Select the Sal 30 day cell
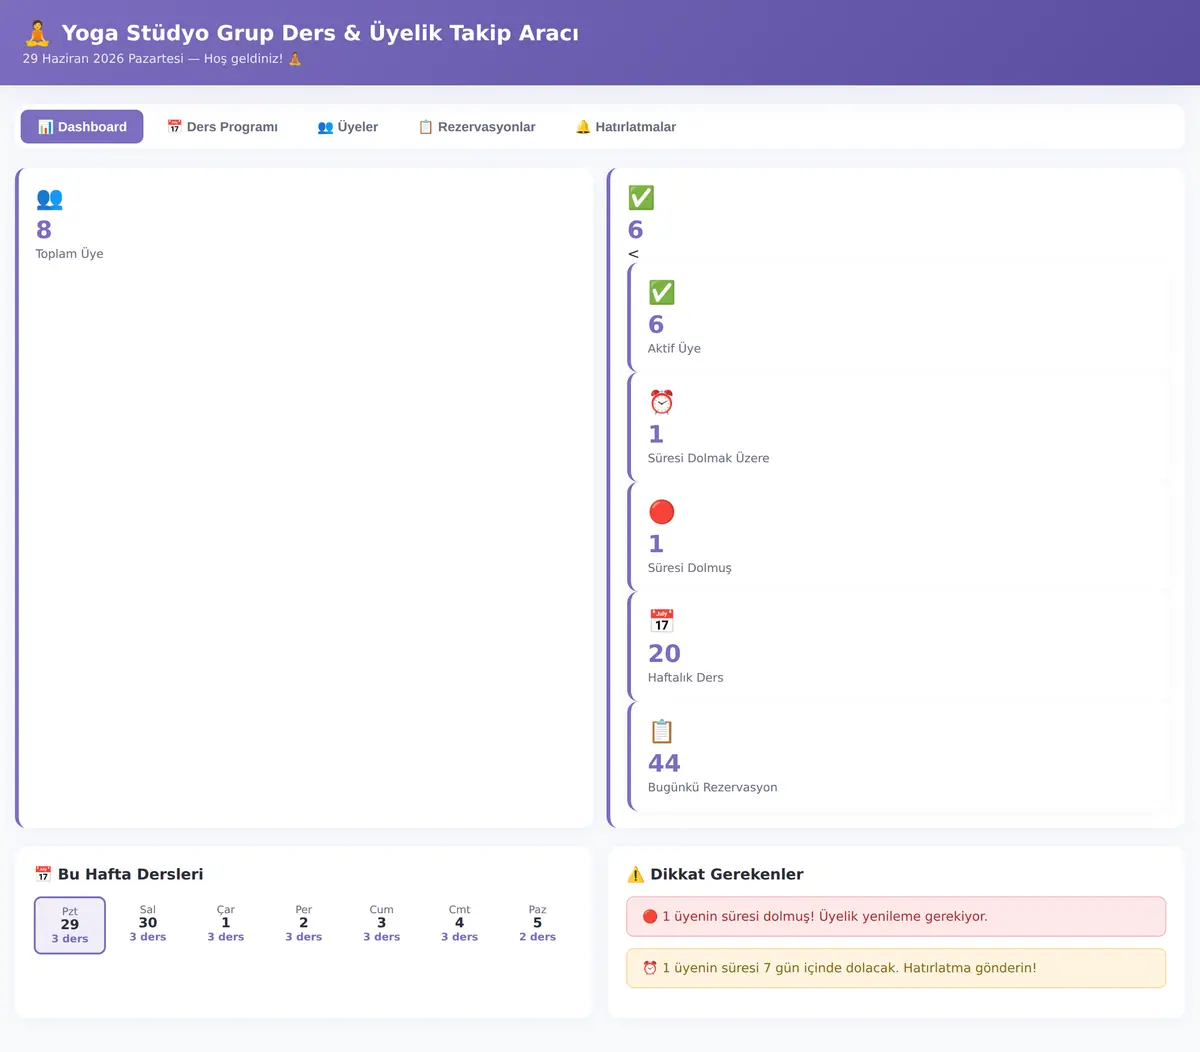This screenshot has height=1052, width=1200. tap(148, 924)
